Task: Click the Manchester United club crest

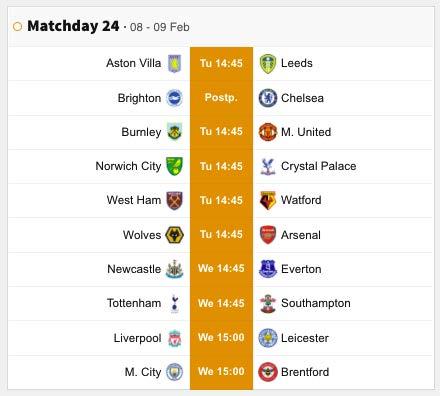Action: 268,132
